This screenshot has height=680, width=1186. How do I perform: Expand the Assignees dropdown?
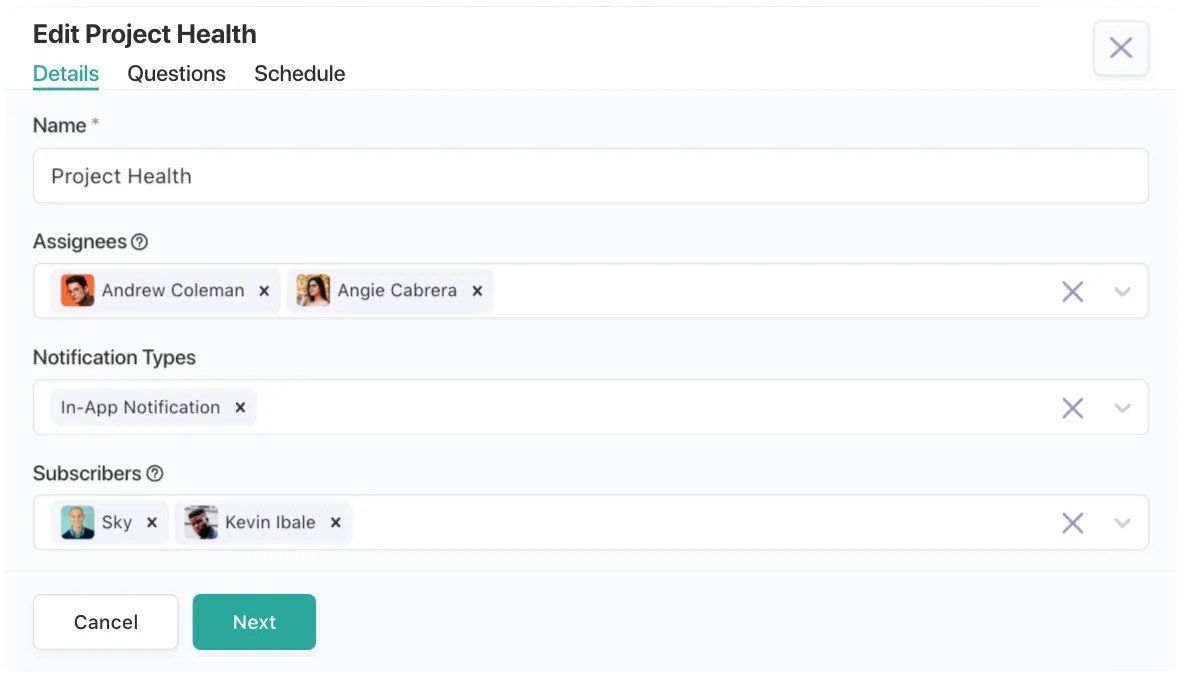point(1123,291)
